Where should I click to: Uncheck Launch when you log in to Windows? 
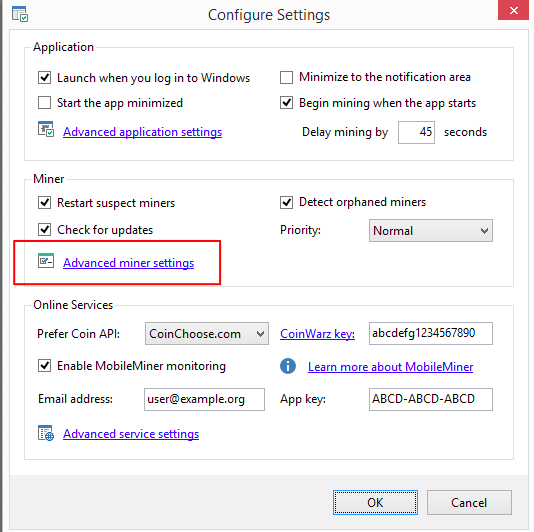point(45,78)
